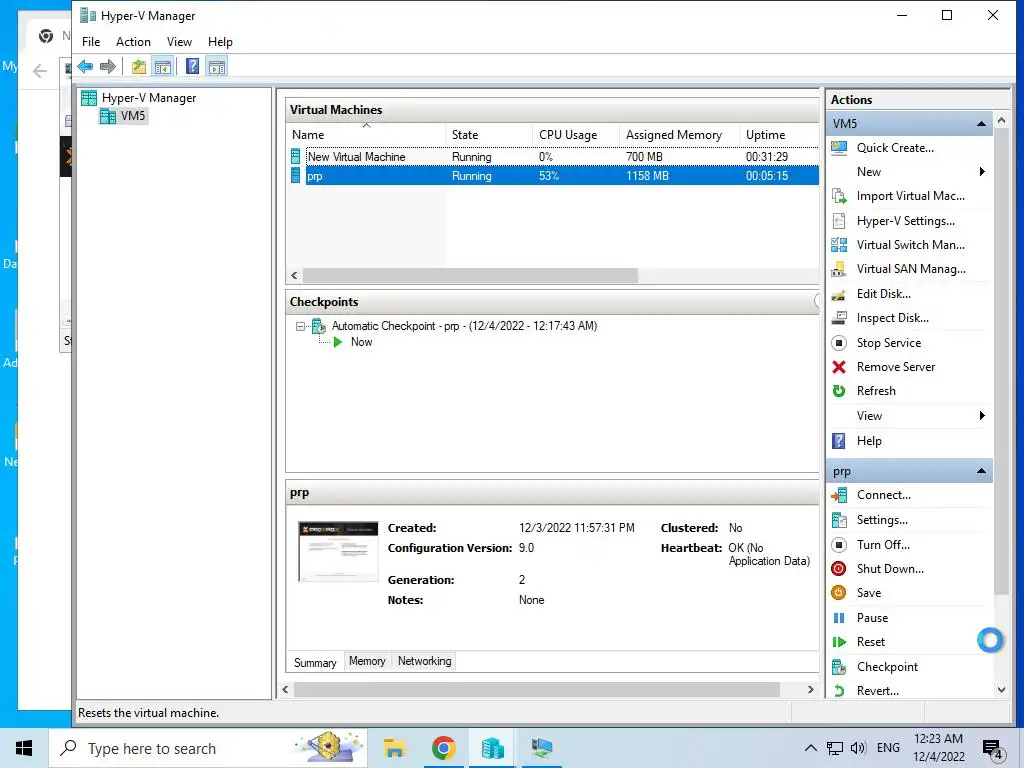Open Virtual SAN Manager icon

[x=839, y=269]
